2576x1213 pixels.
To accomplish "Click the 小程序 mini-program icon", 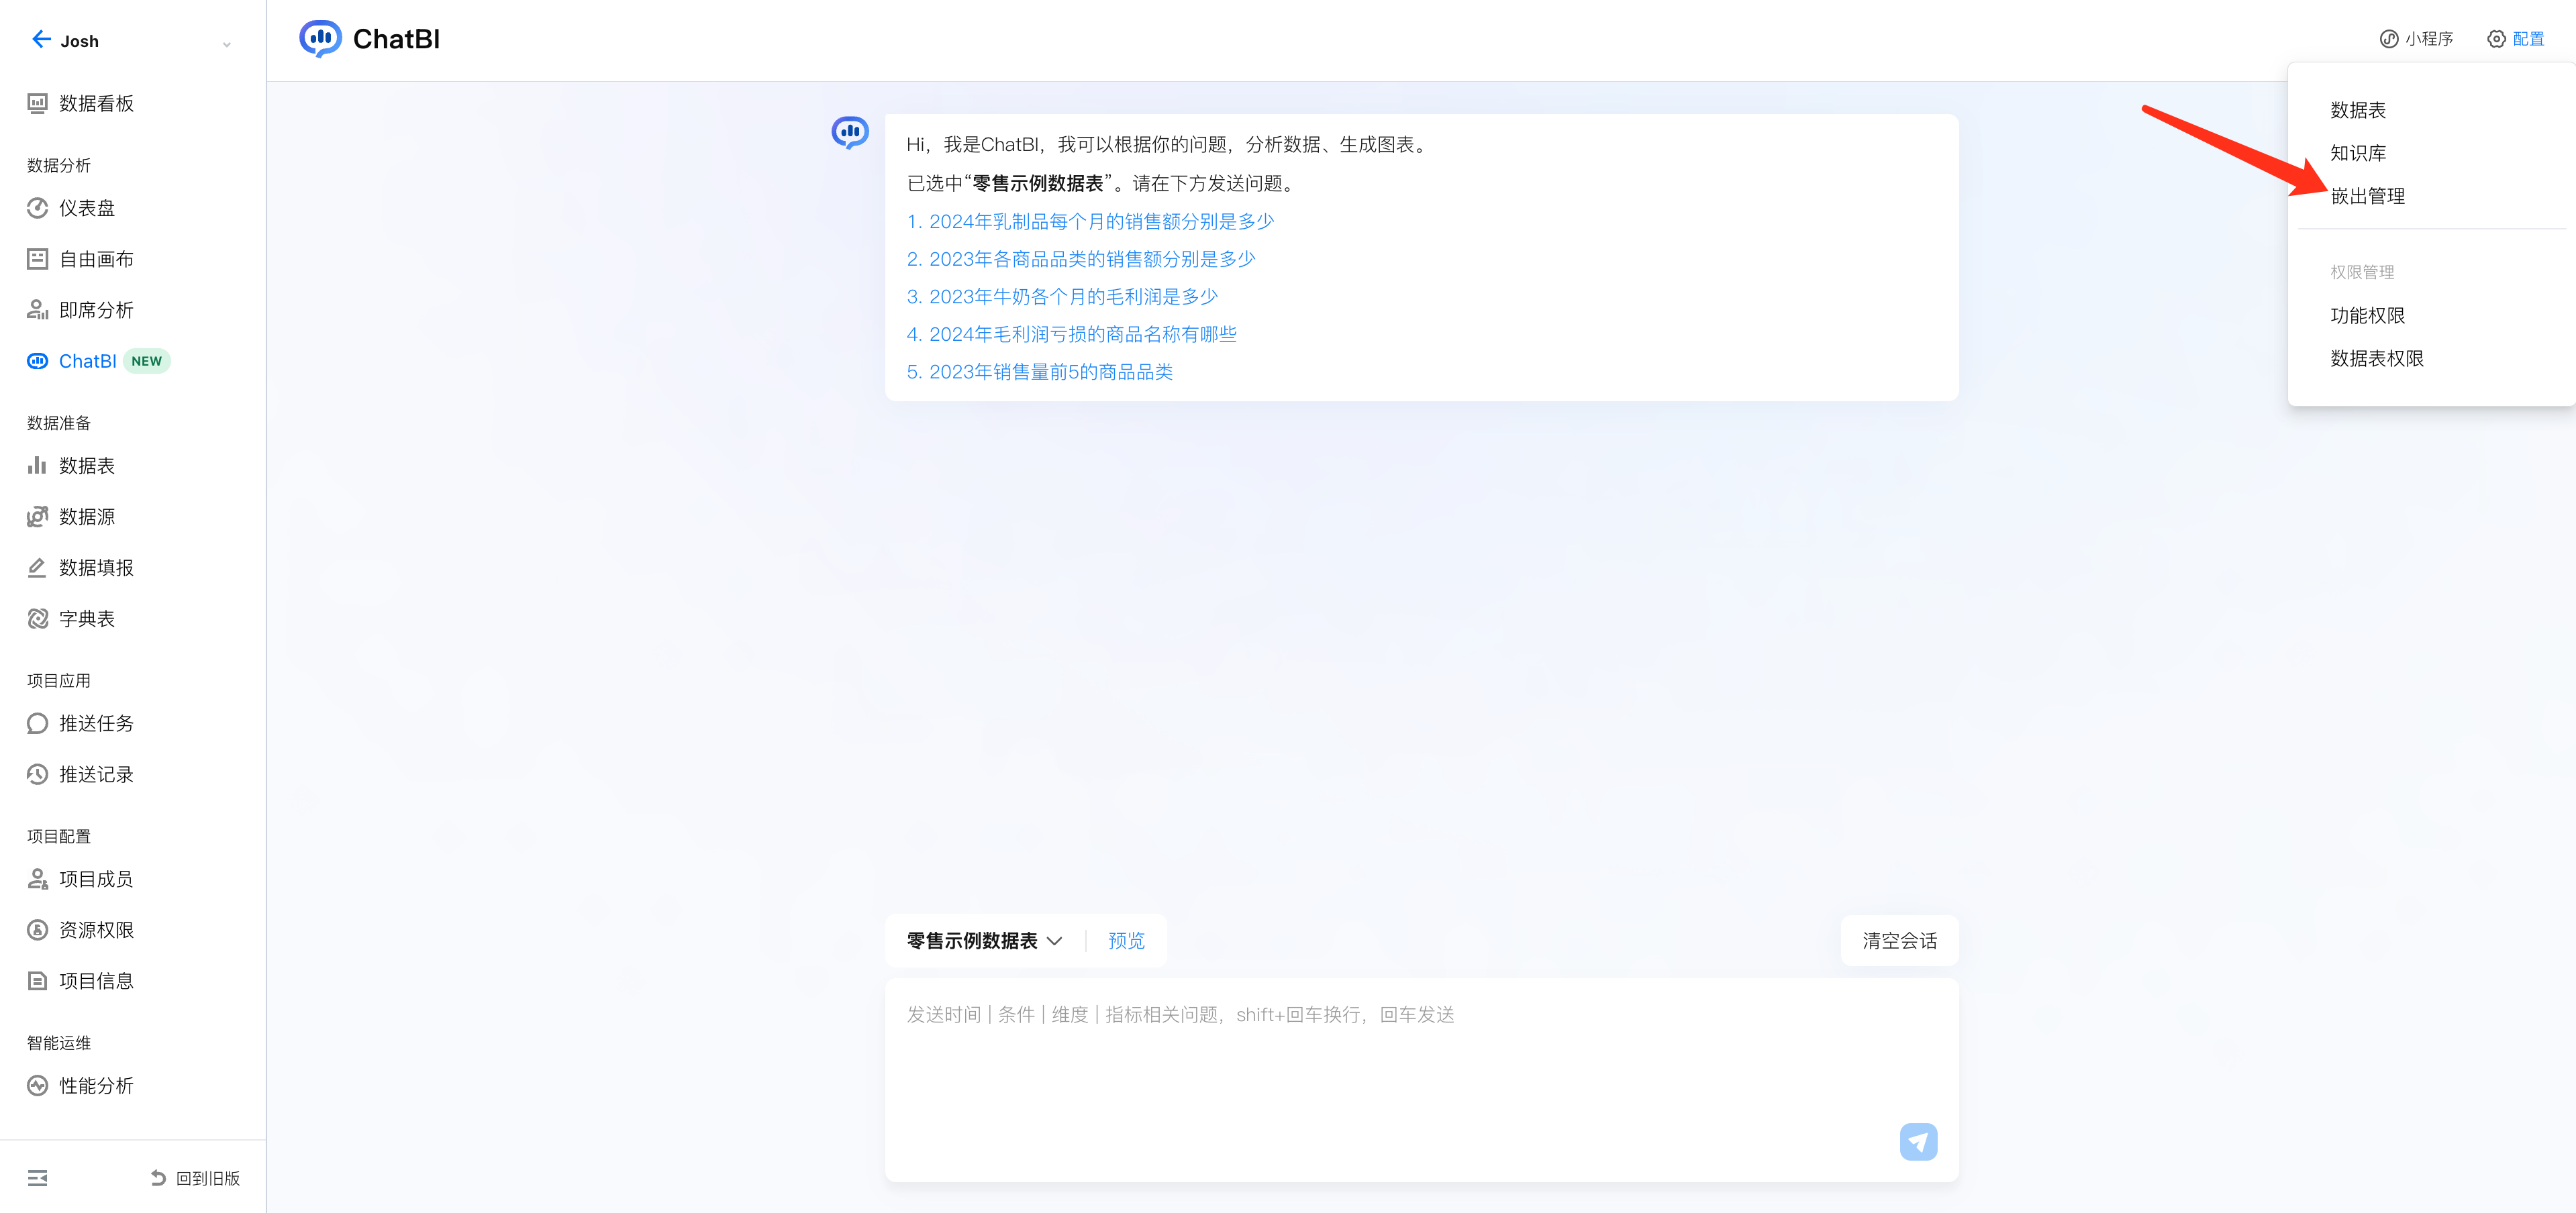I will [2388, 39].
